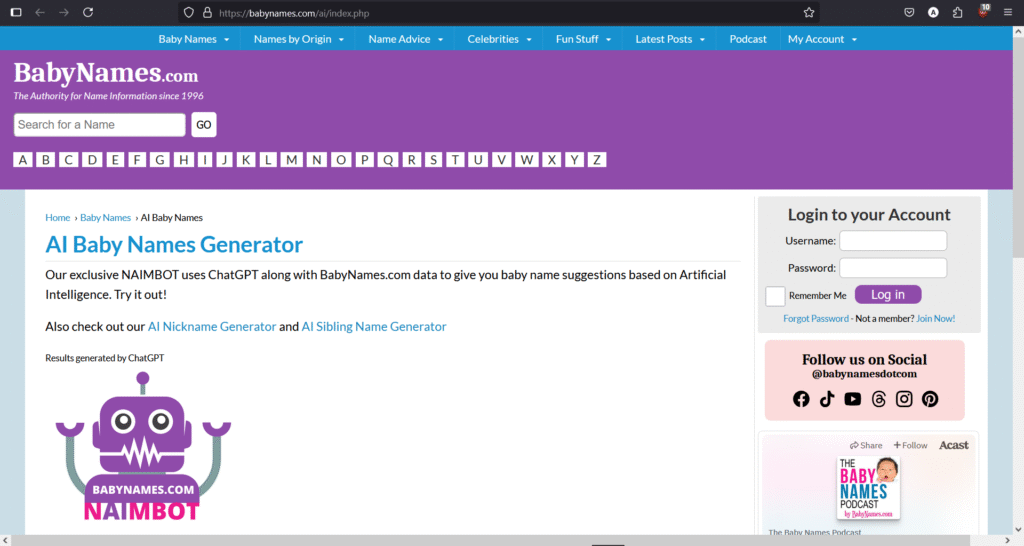This screenshot has height=546, width=1024.
Task: Open the AI Nickname Generator link
Action: click(212, 327)
